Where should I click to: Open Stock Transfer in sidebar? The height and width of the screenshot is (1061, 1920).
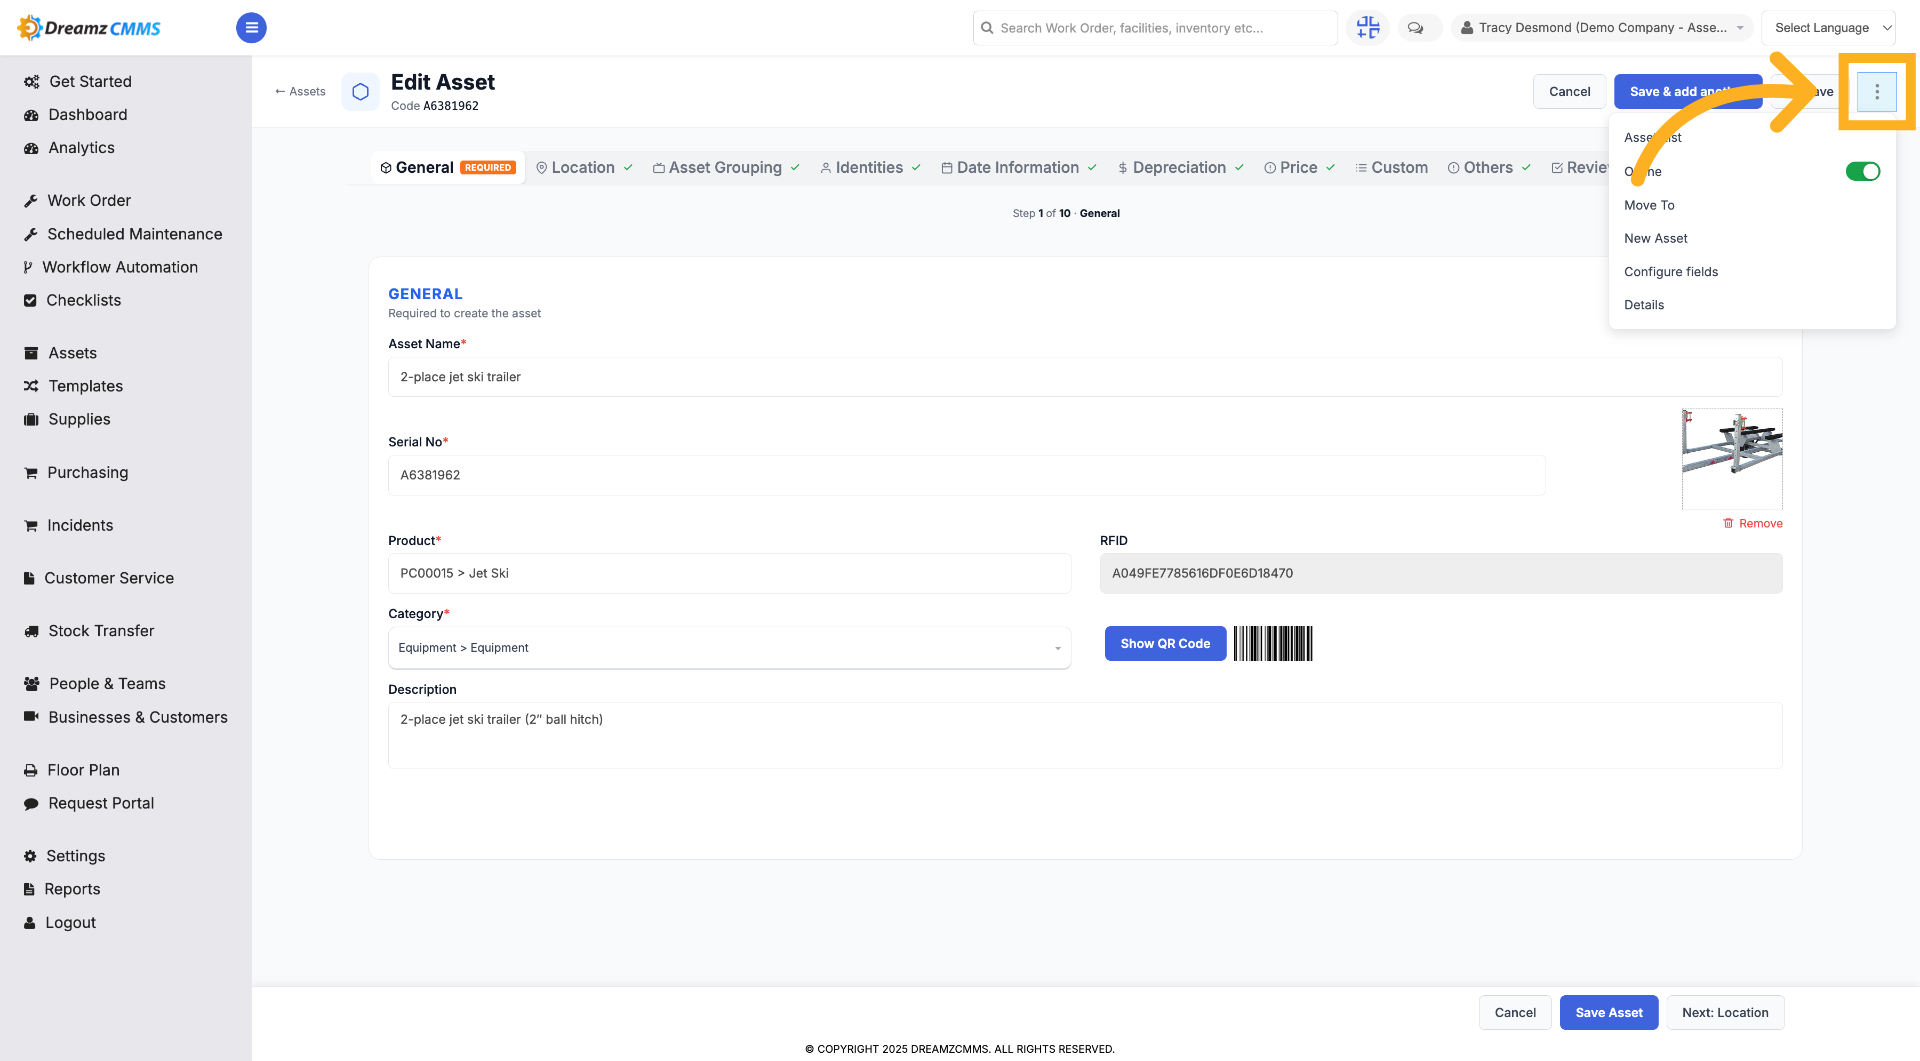coord(102,631)
